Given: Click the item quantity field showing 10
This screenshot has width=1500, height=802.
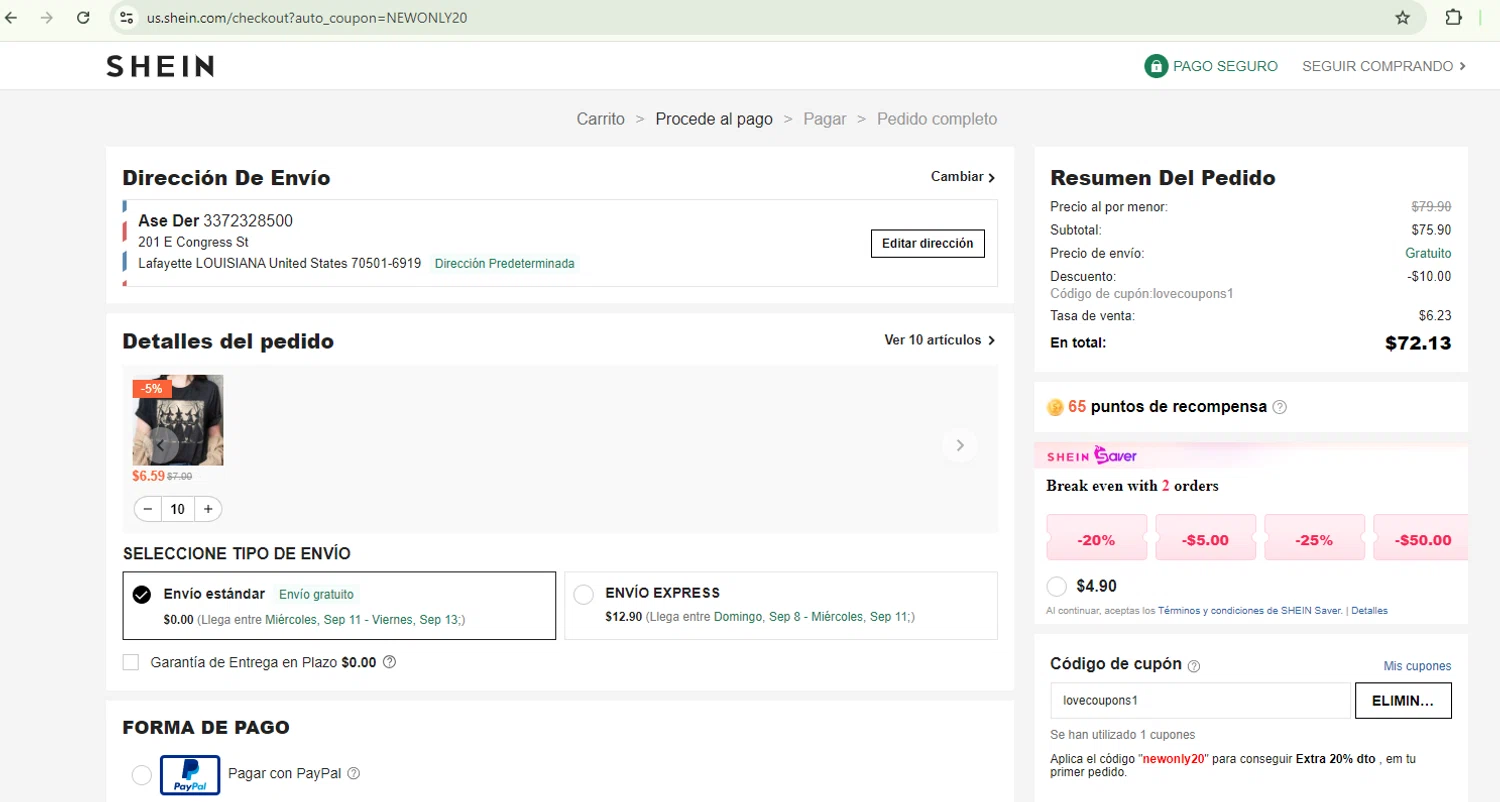Looking at the screenshot, I should [x=178, y=509].
